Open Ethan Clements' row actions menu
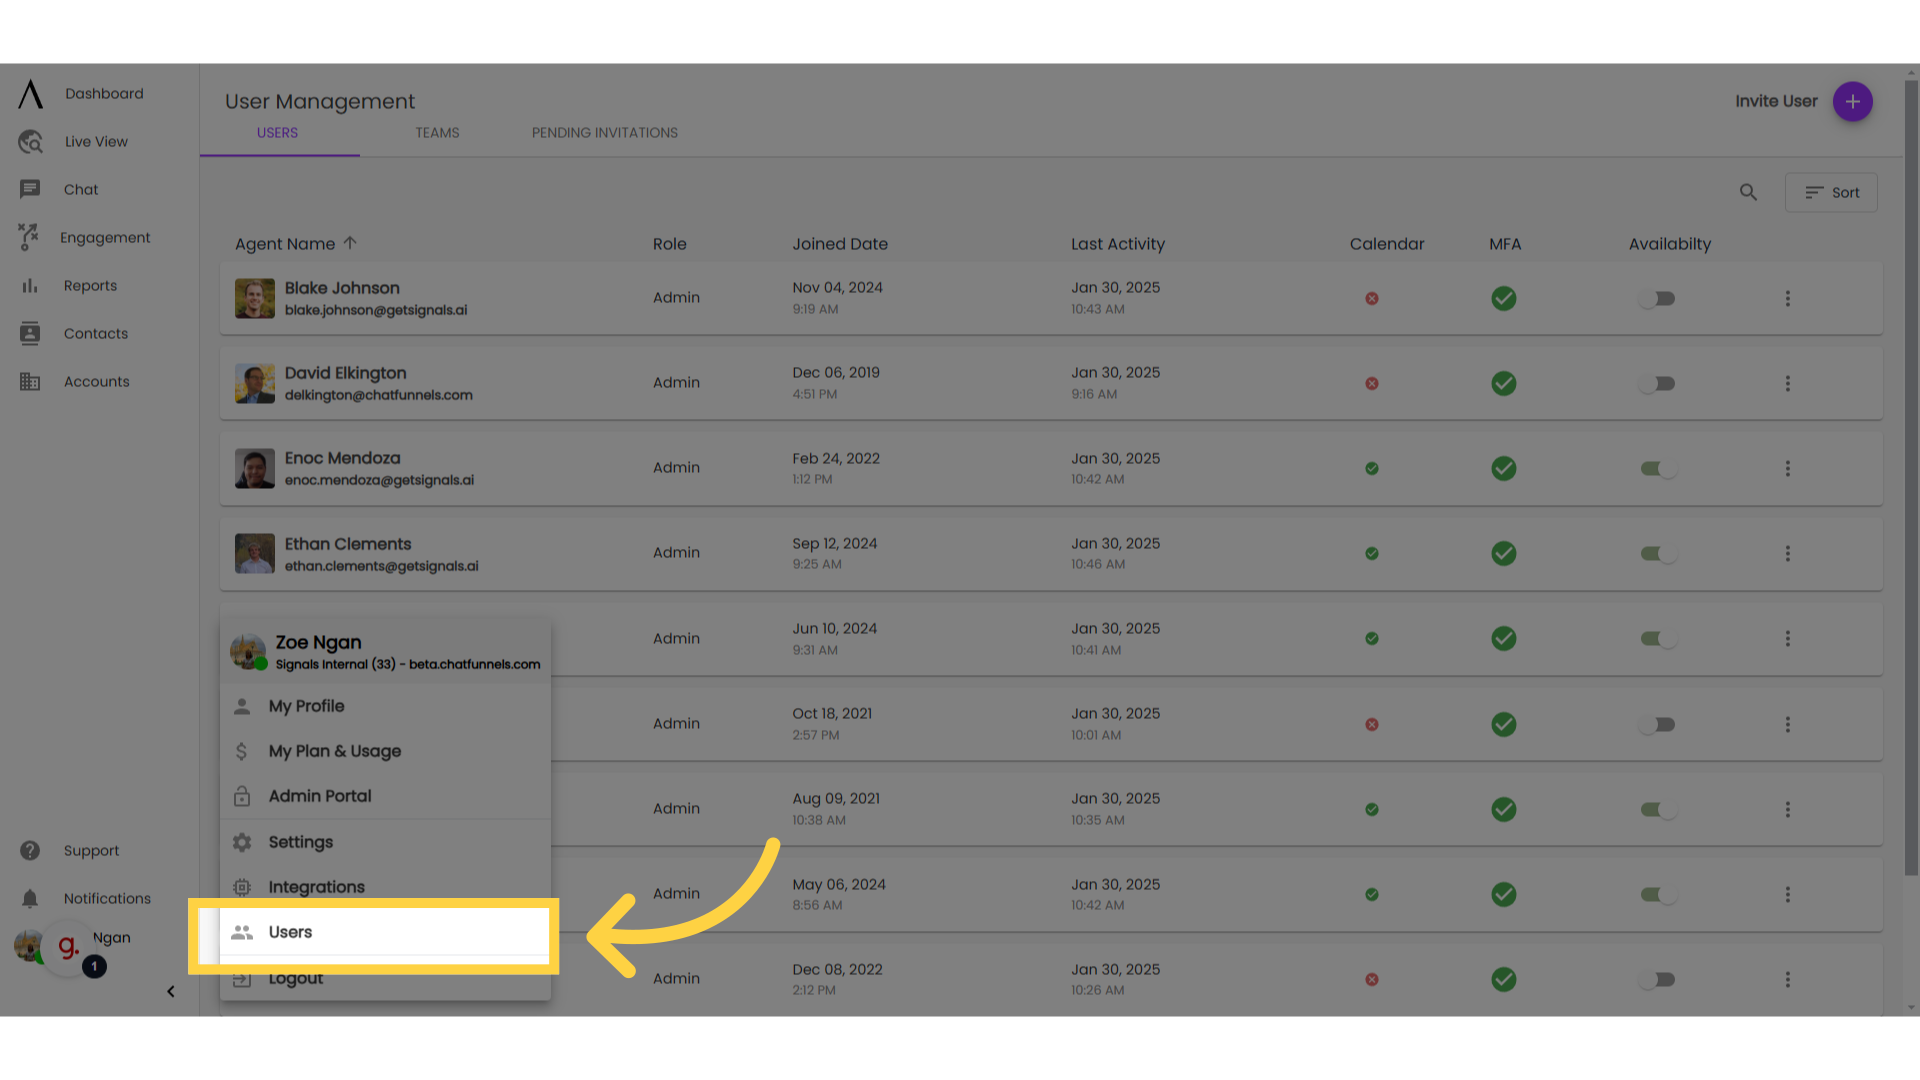 coord(1787,553)
